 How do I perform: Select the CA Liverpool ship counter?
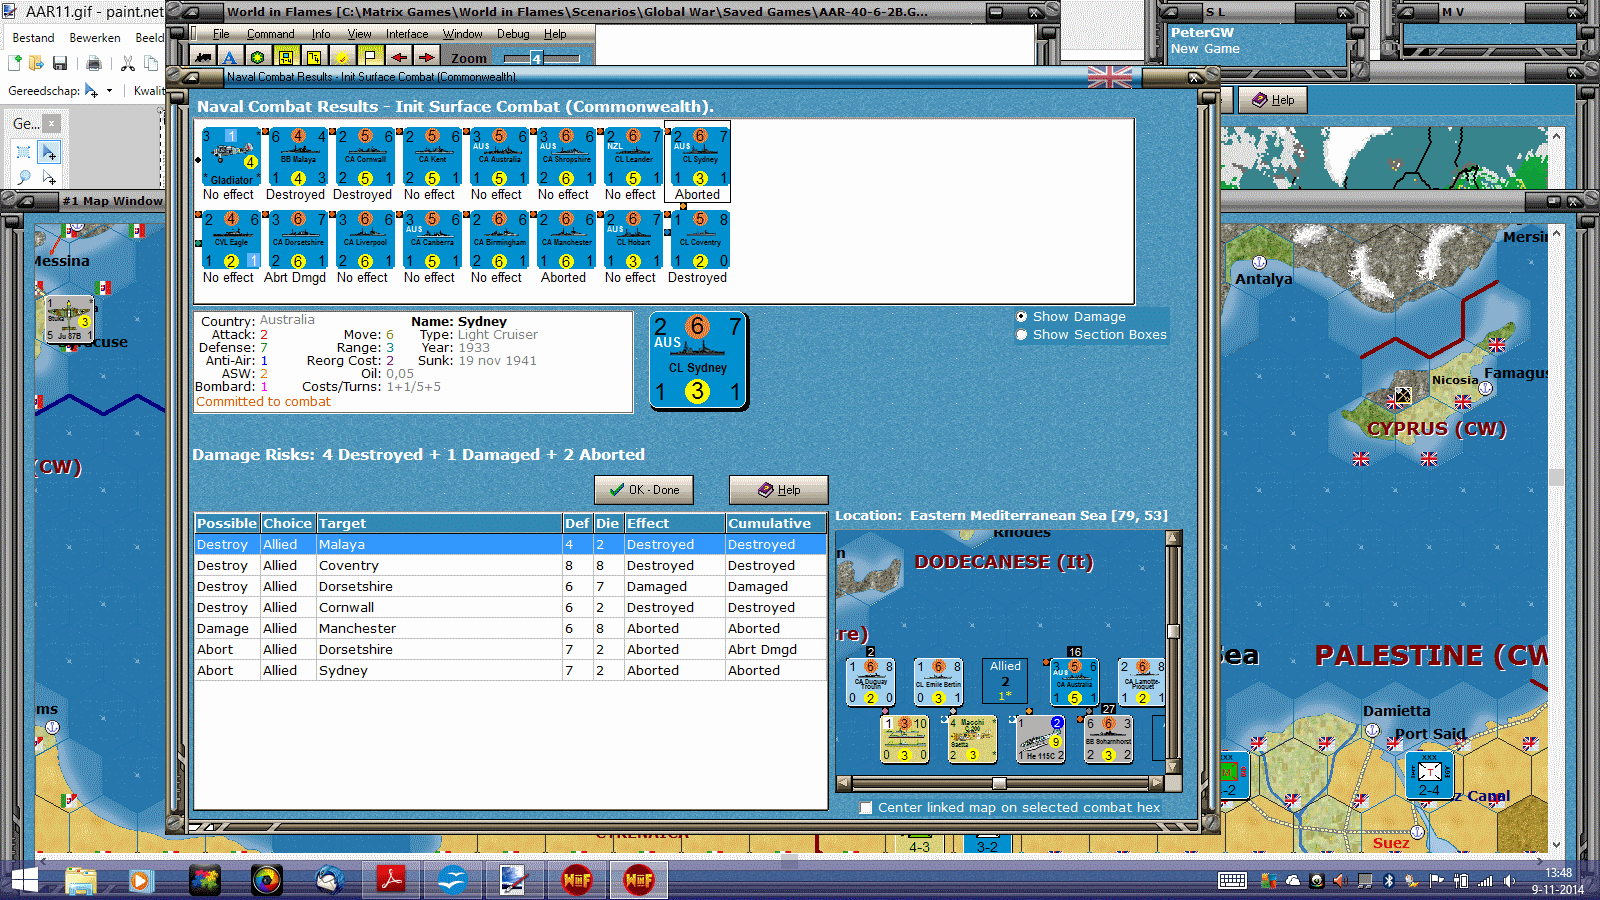click(365, 240)
